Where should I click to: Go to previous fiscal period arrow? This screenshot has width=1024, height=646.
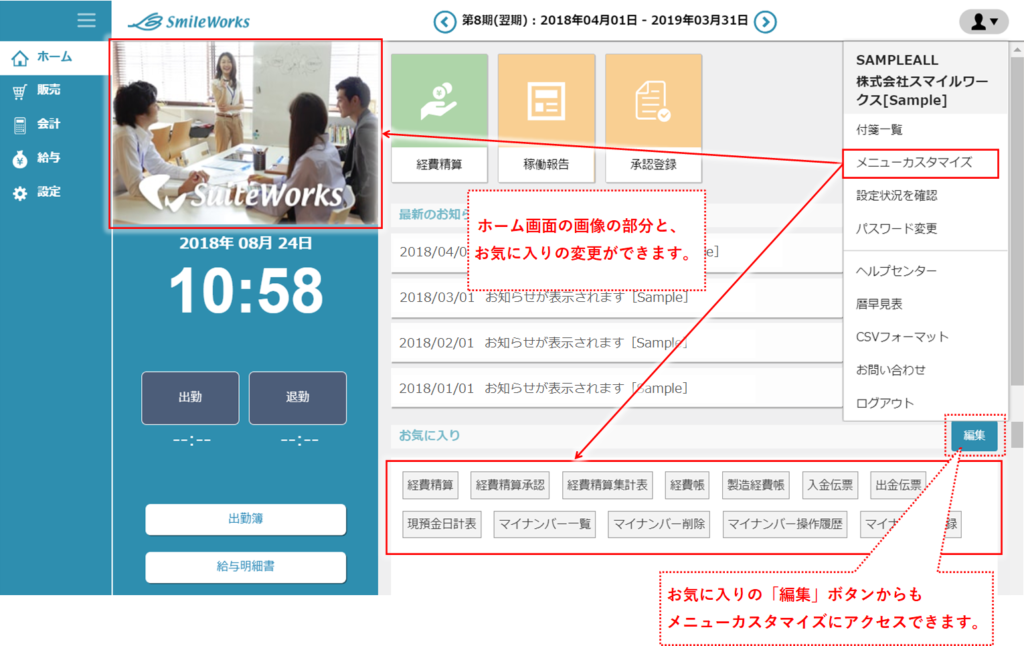point(445,22)
